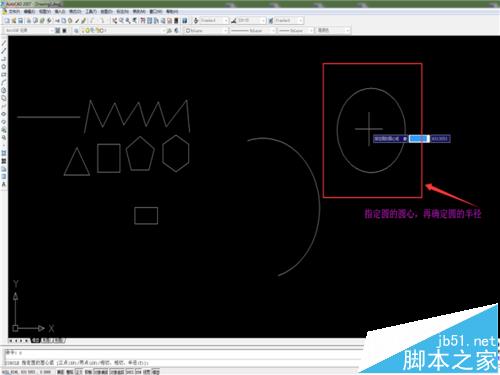Select the hexagon shape in drawing
This screenshot has width=500, height=375.
(176, 153)
